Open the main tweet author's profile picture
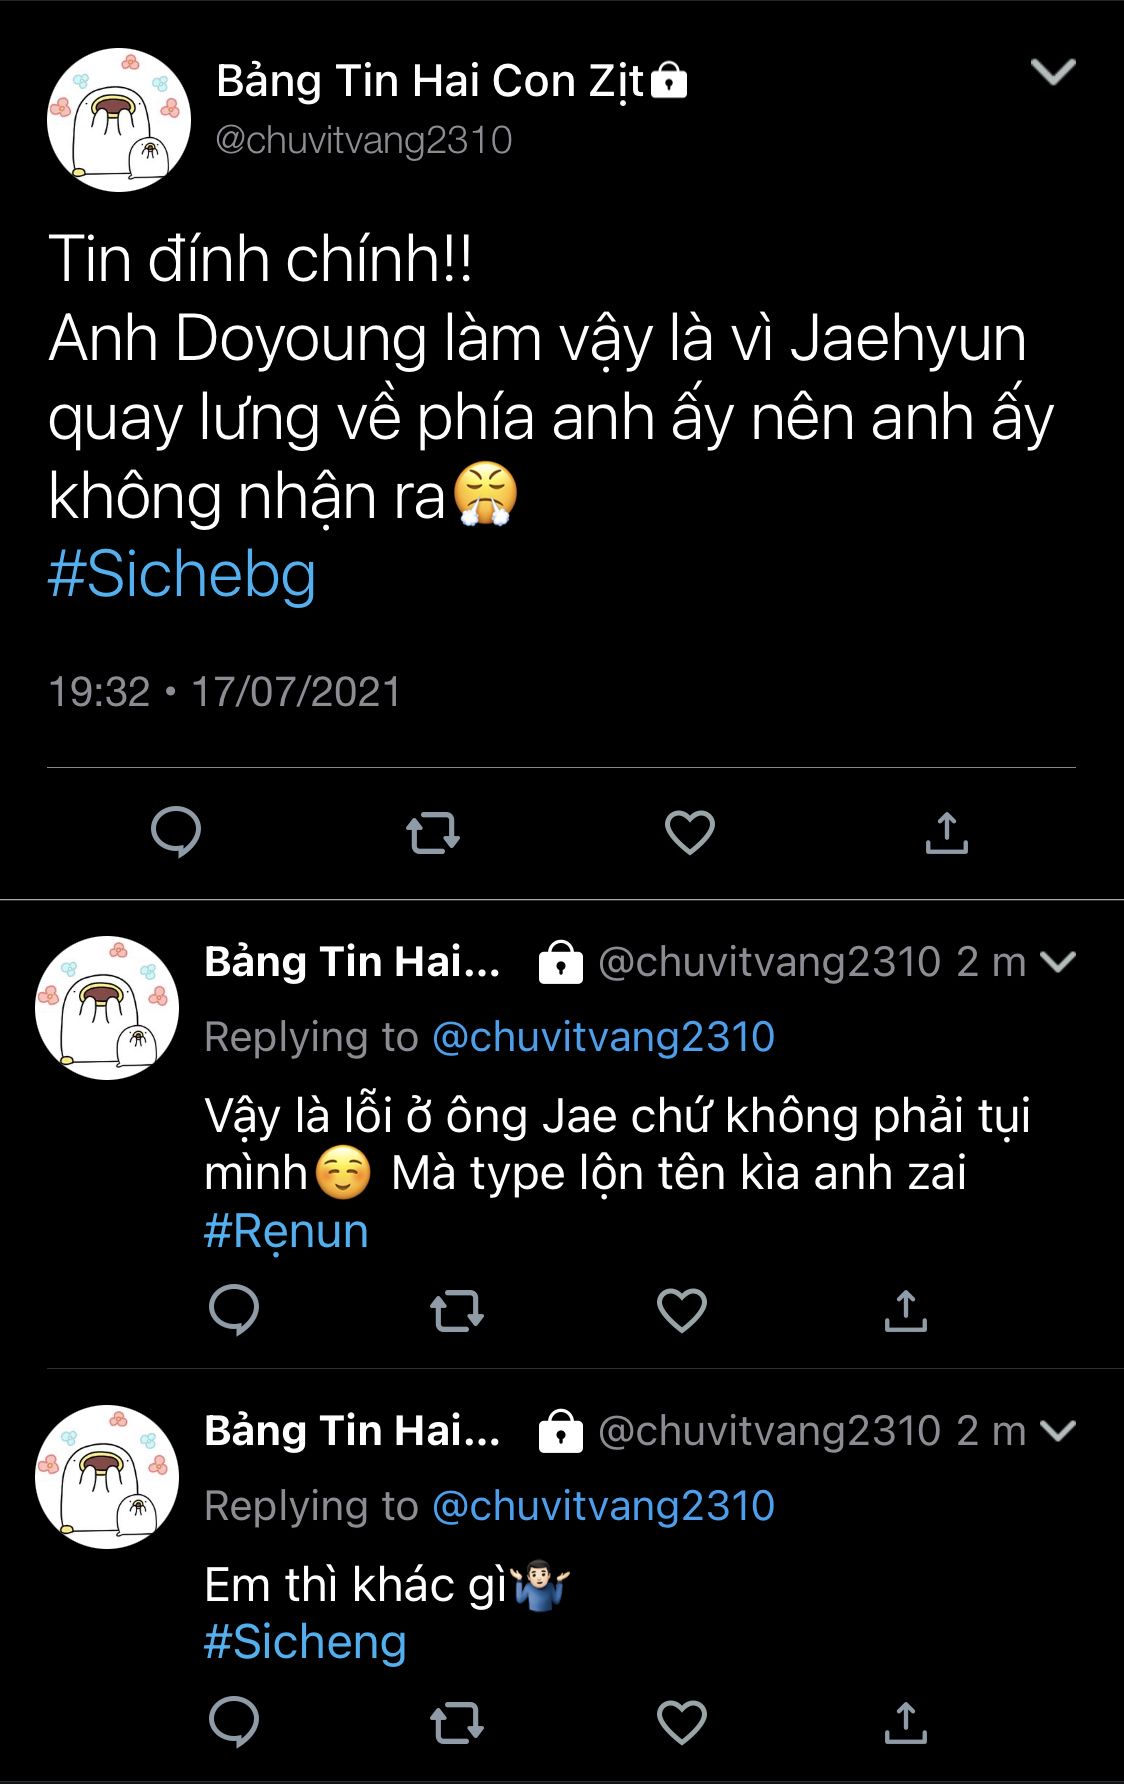1124x1784 pixels. click(119, 120)
